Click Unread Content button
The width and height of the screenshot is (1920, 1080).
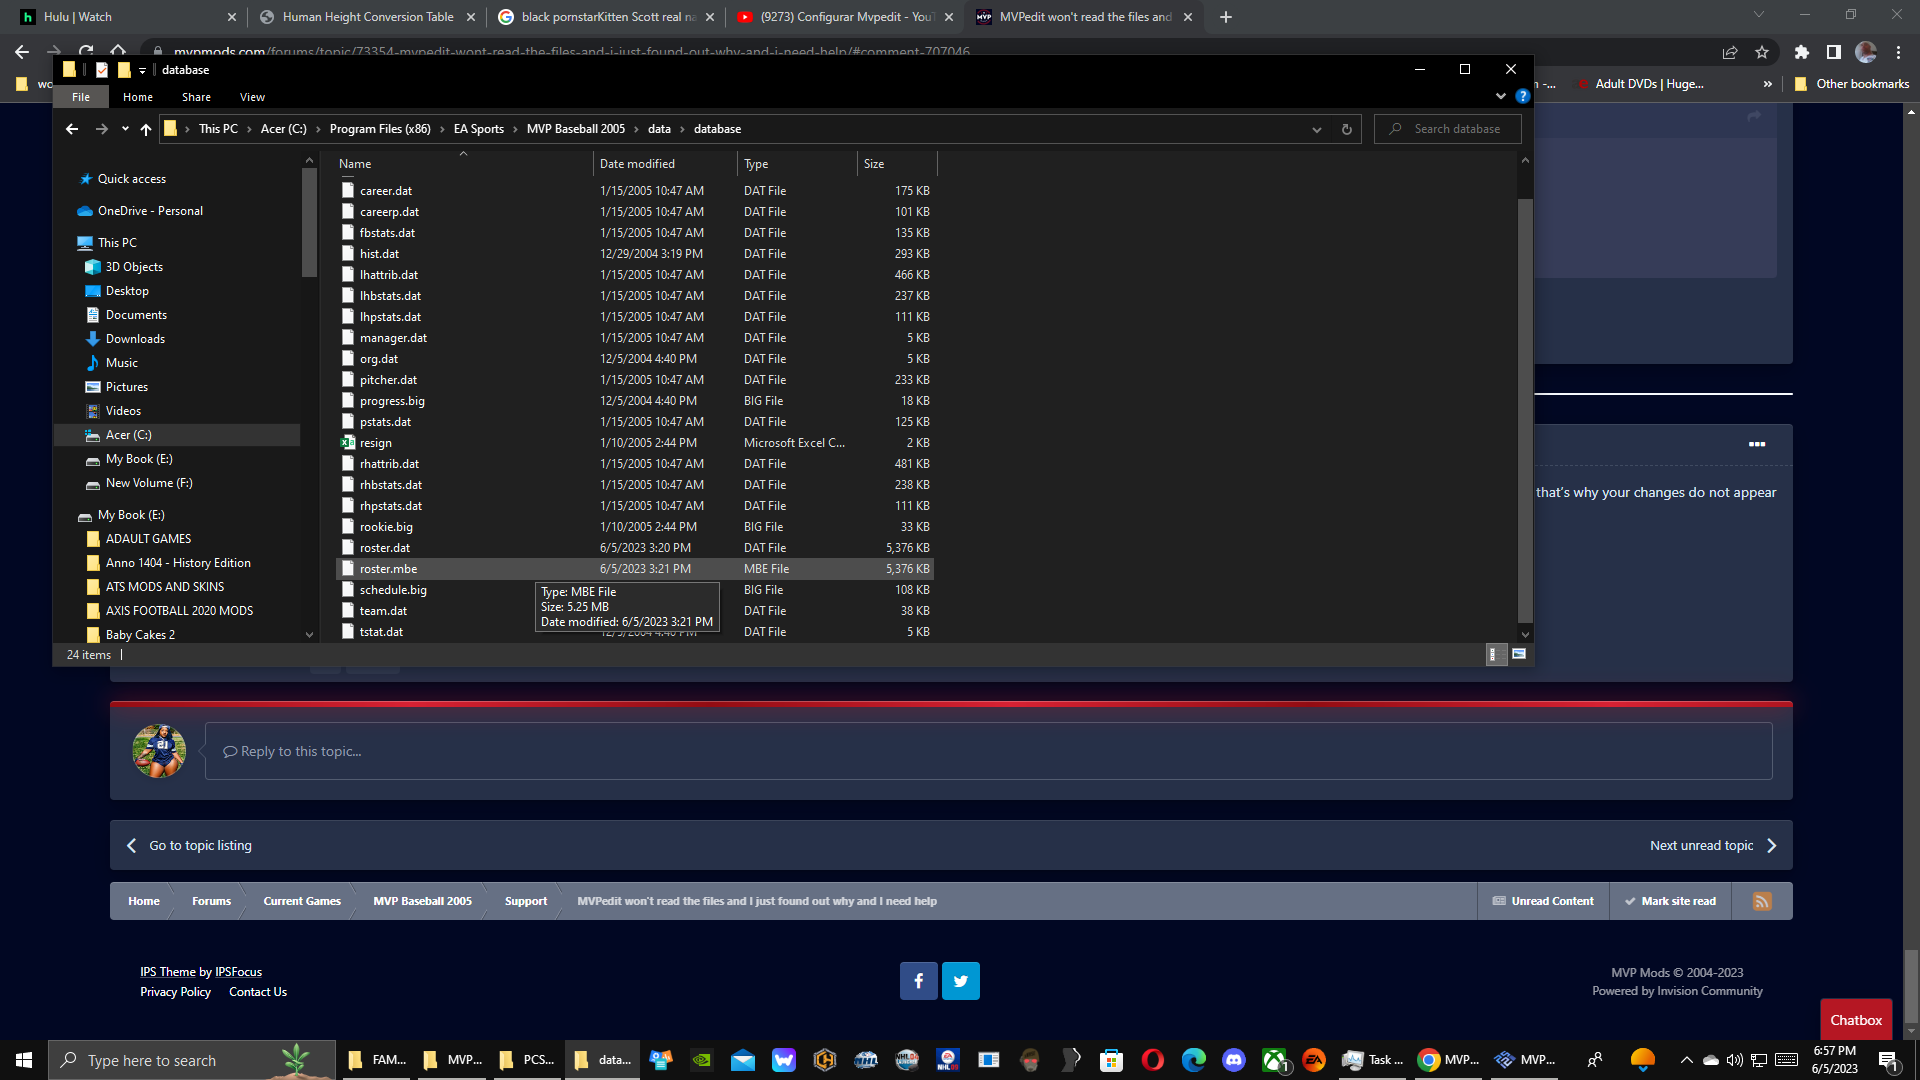1543,901
